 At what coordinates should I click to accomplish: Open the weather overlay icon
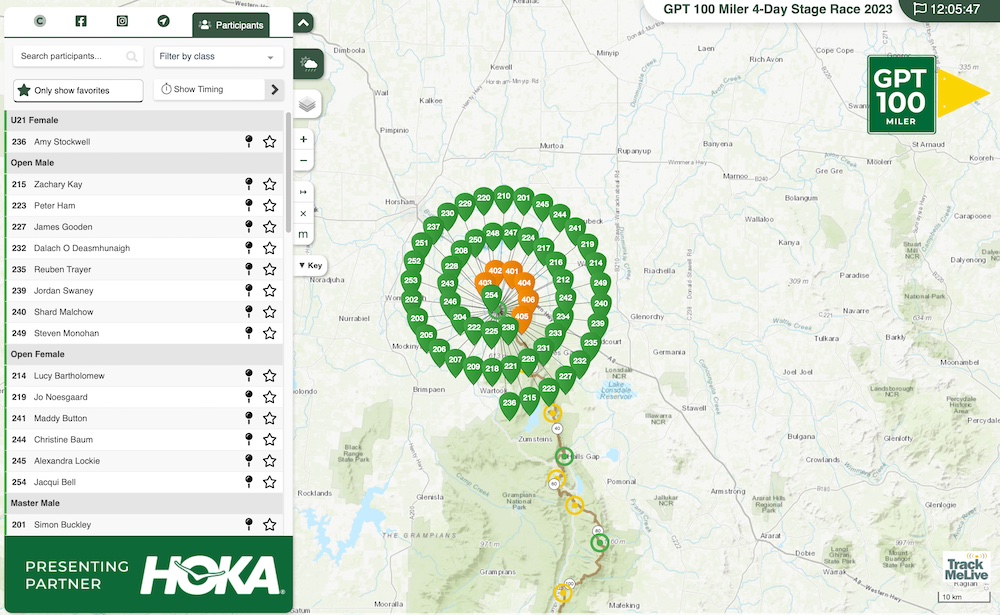[x=308, y=65]
